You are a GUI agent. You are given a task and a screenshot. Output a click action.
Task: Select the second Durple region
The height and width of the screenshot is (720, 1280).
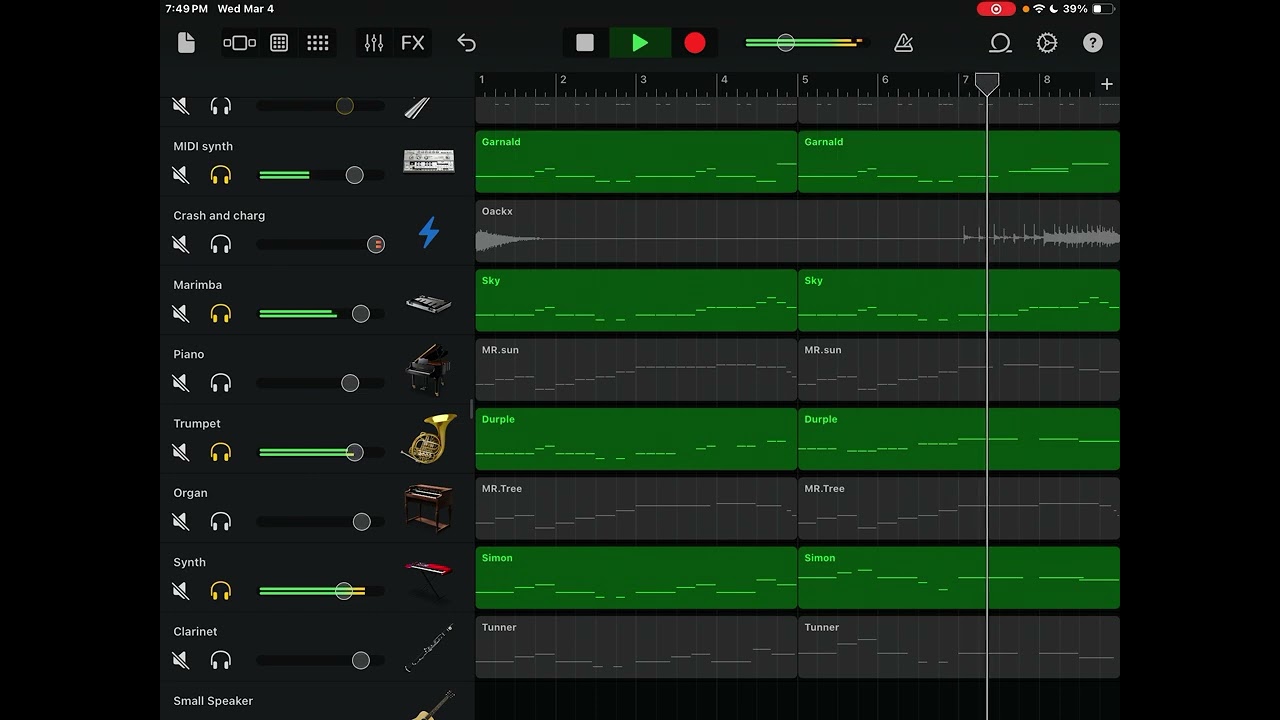click(x=959, y=439)
